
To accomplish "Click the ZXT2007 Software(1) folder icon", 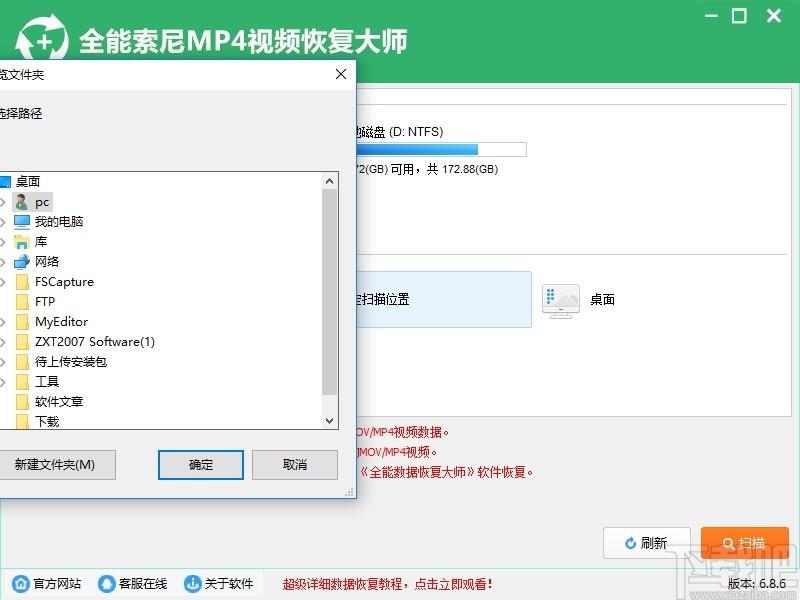I will (x=22, y=342).
